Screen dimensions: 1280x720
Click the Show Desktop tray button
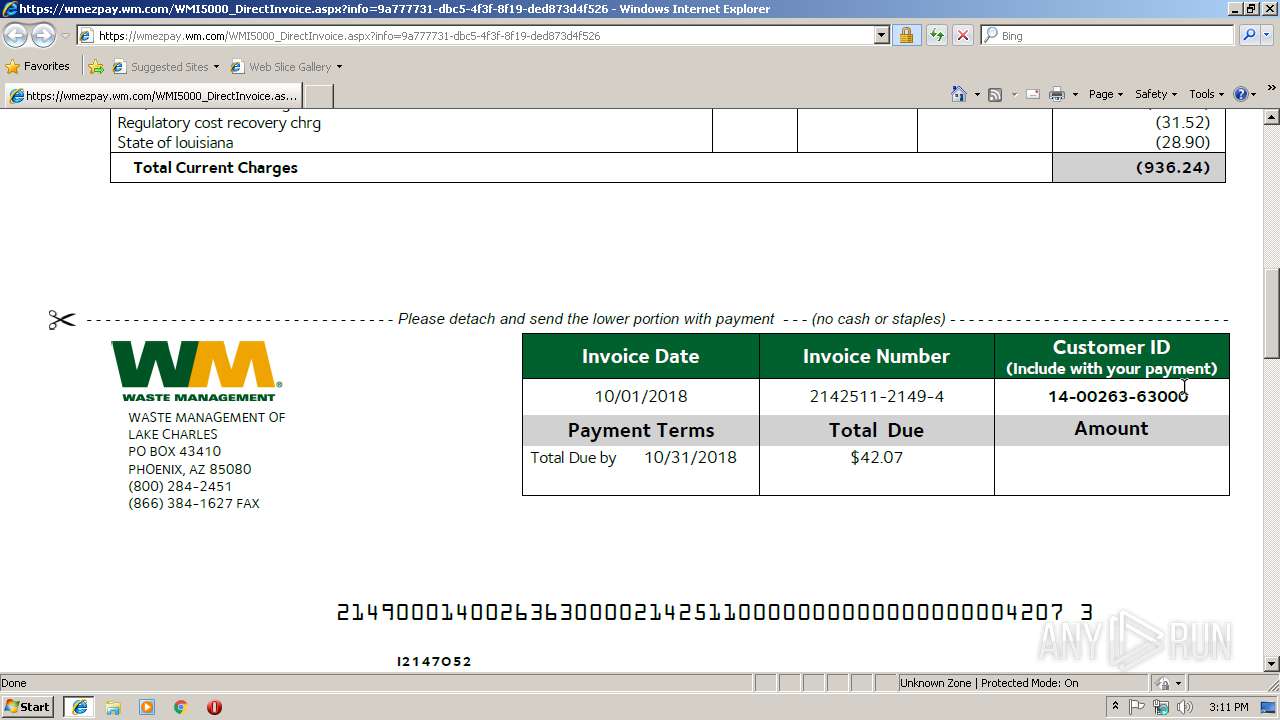point(1269,707)
